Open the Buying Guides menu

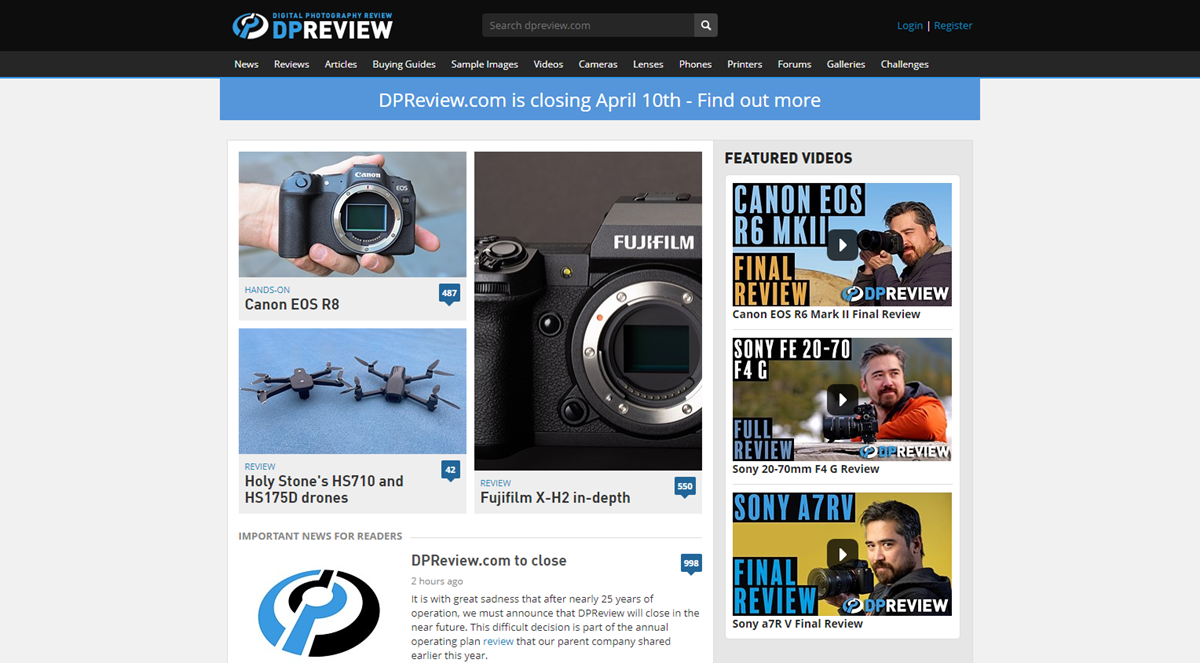coord(404,64)
